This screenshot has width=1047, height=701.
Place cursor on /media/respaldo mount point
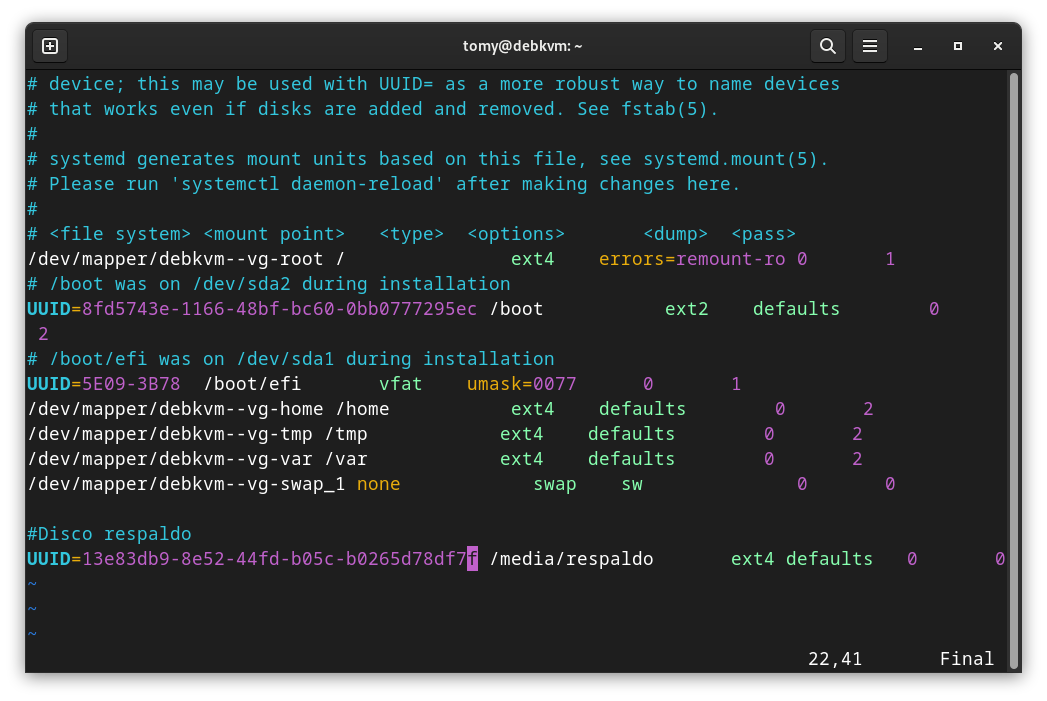pyautogui.click(x=571, y=559)
